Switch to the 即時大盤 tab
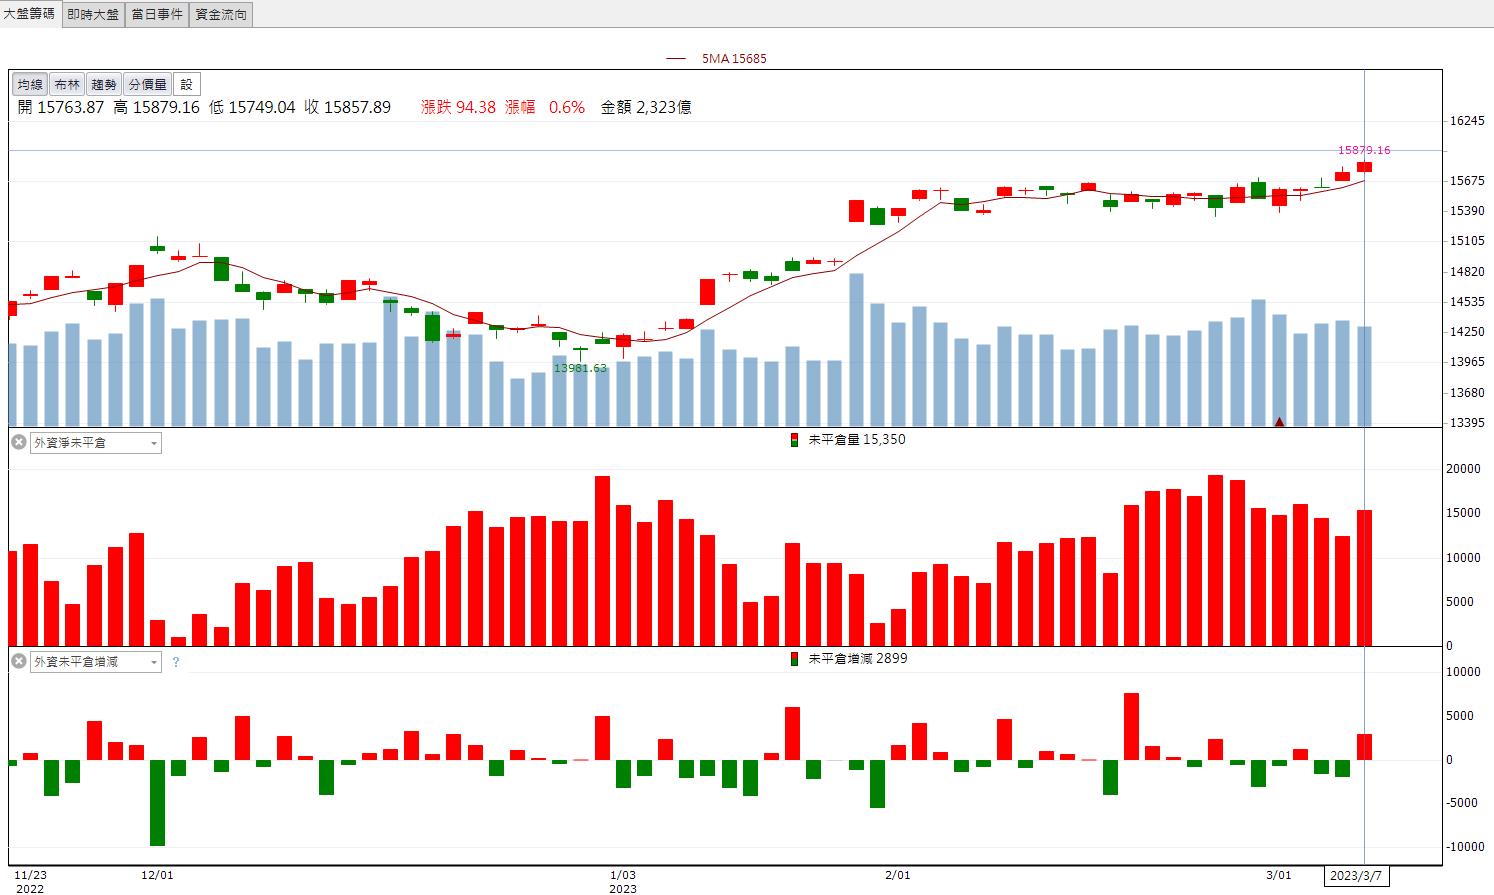 [x=93, y=14]
